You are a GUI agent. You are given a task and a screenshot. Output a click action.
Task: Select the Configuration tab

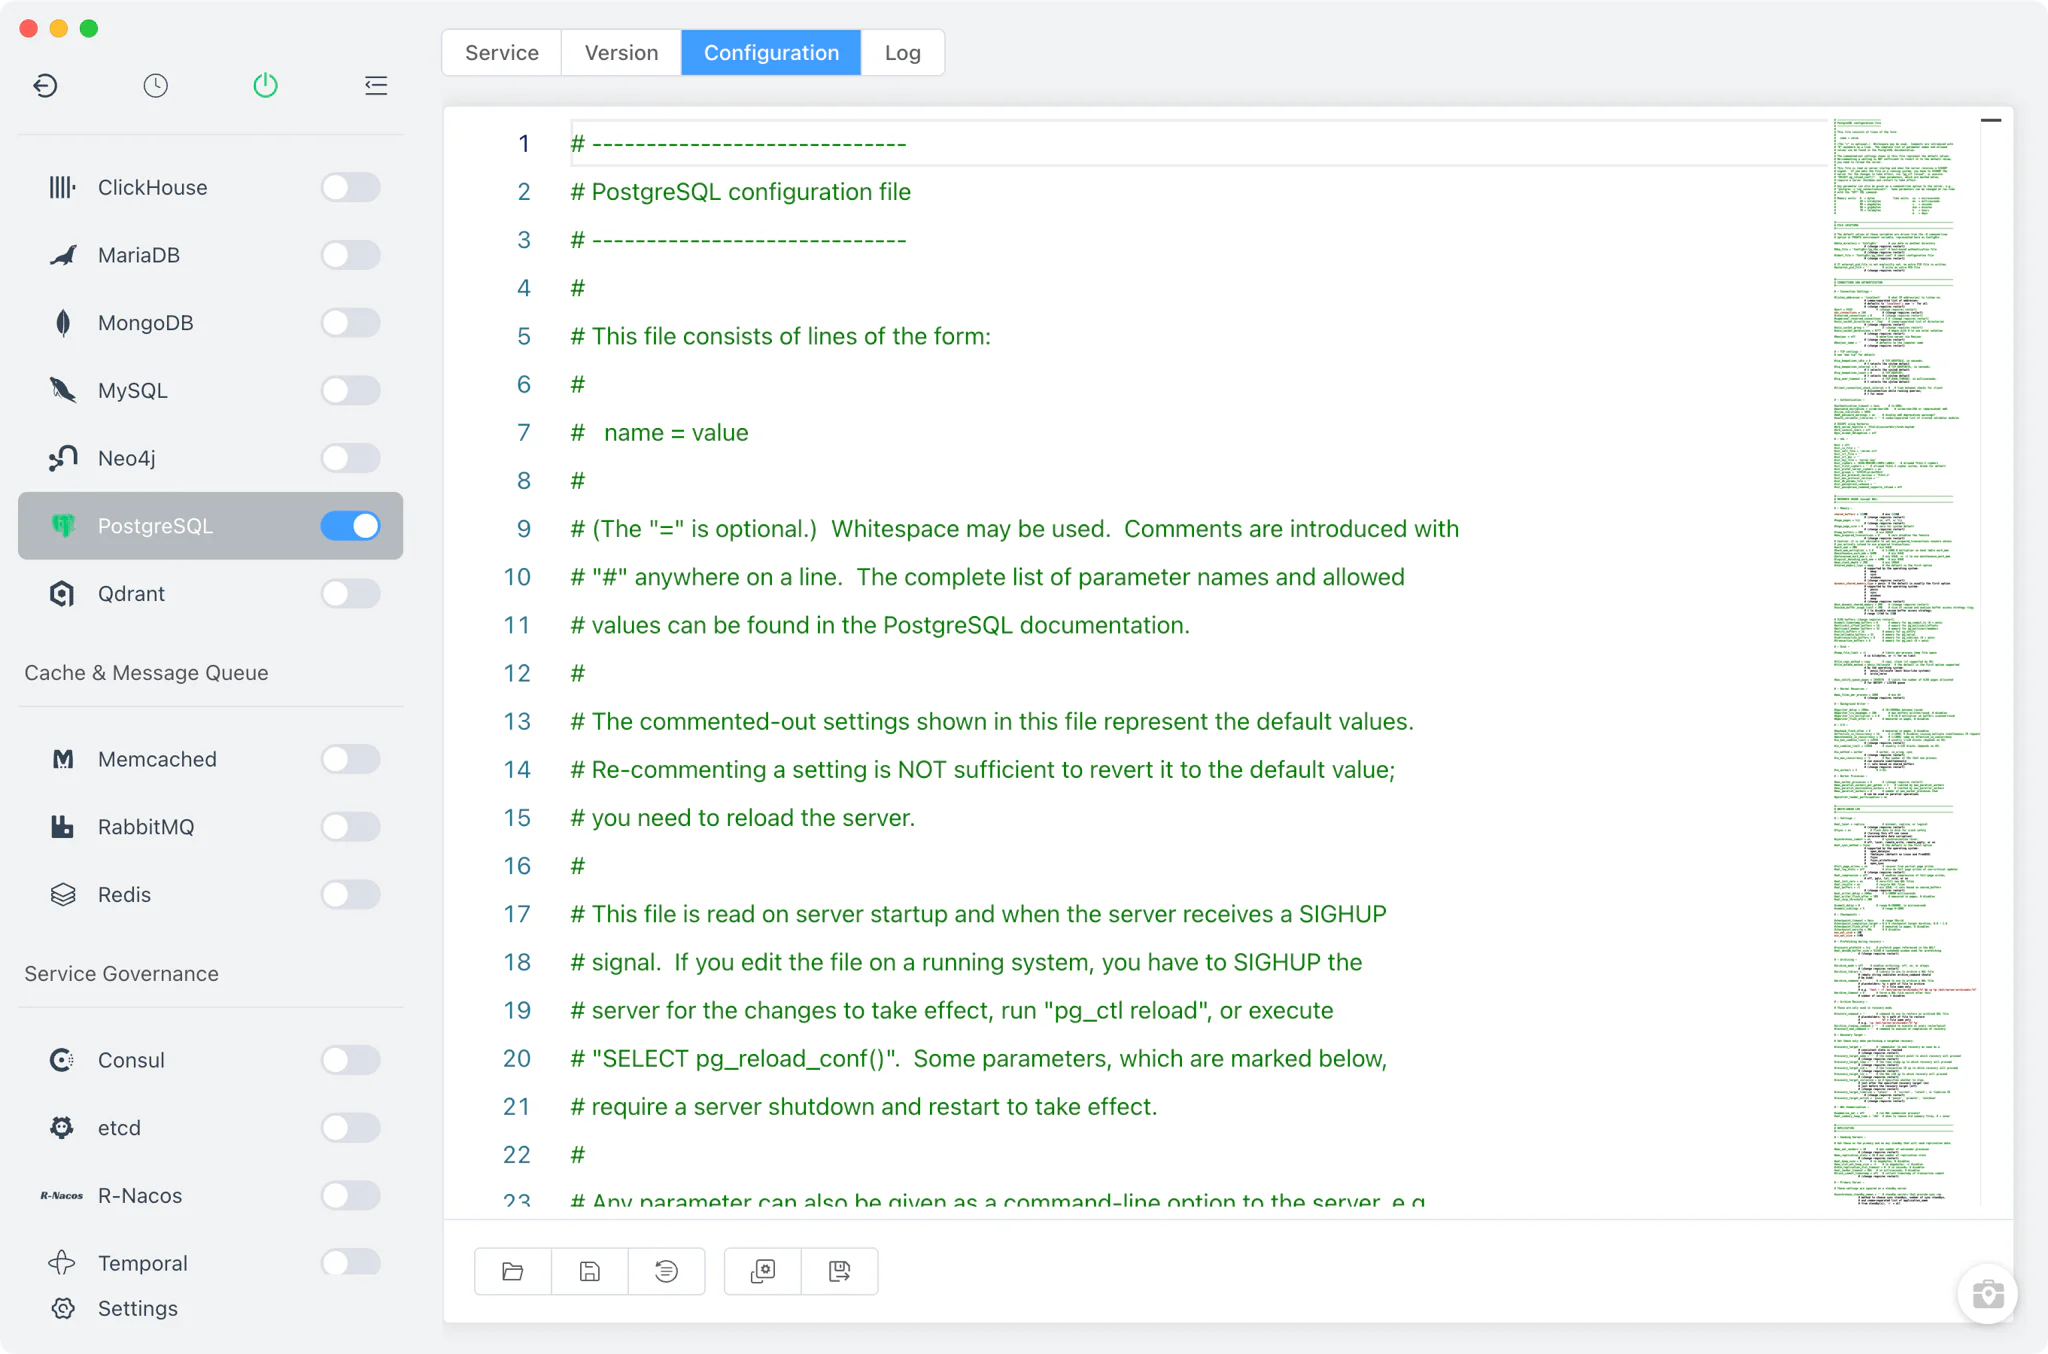pos(771,53)
